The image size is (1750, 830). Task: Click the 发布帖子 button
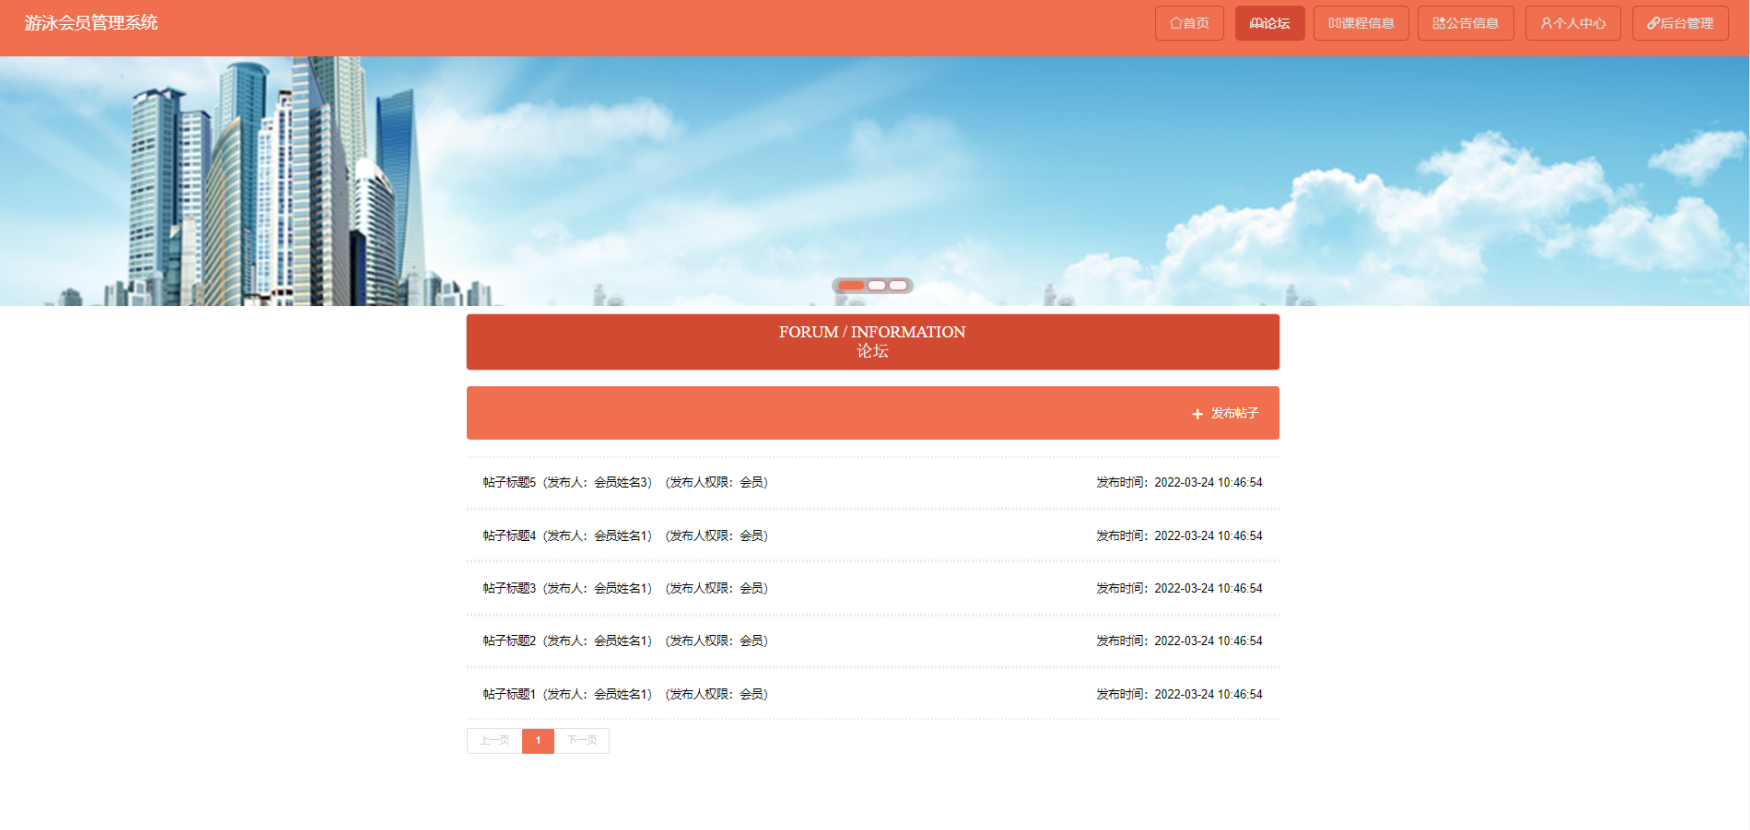1225,413
